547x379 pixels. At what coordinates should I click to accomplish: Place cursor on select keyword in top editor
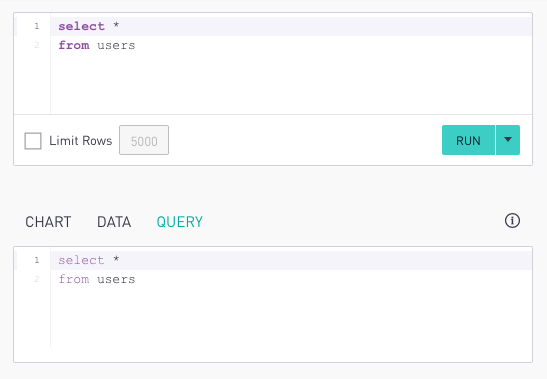[x=81, y=26]
